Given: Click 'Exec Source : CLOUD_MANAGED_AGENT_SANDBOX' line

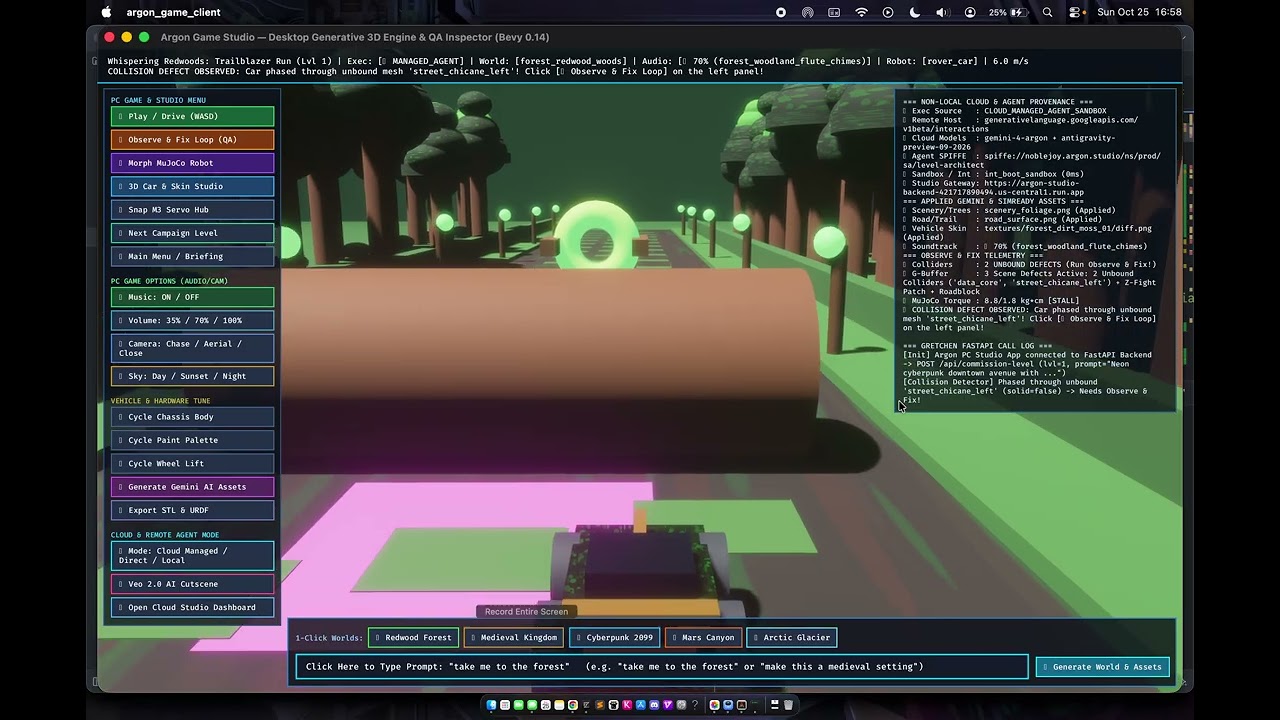Looking at the screenshot, I should (x=1005, y=111).
